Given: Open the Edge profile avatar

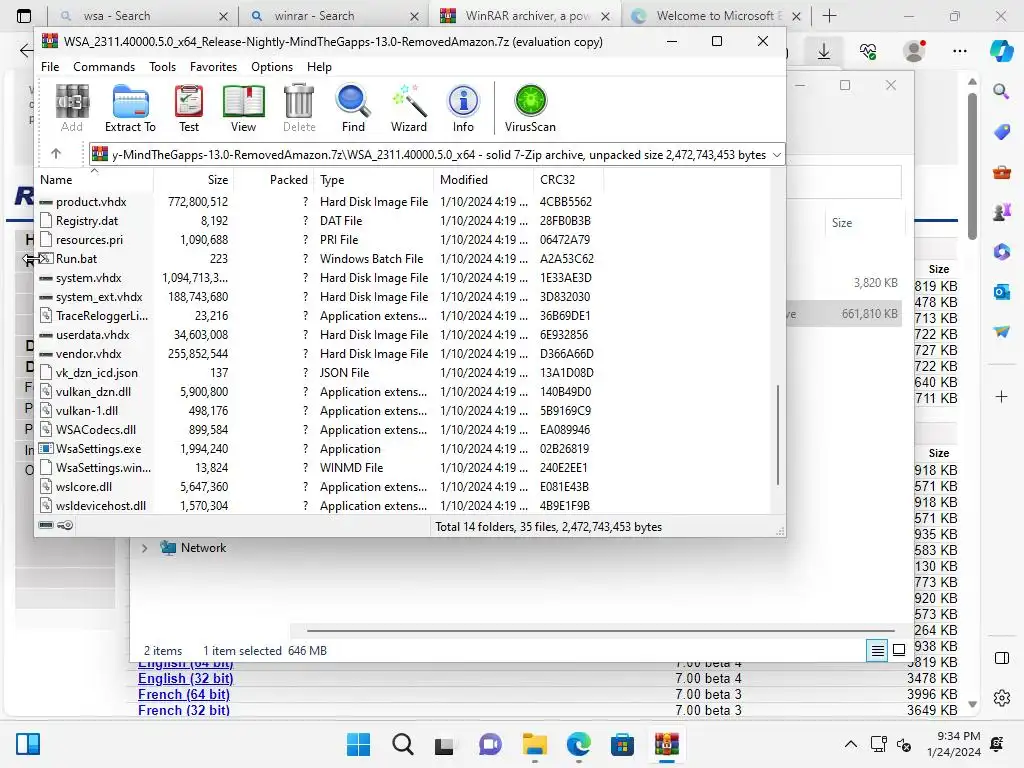Looking at the screenshot, I should (914, 51).
